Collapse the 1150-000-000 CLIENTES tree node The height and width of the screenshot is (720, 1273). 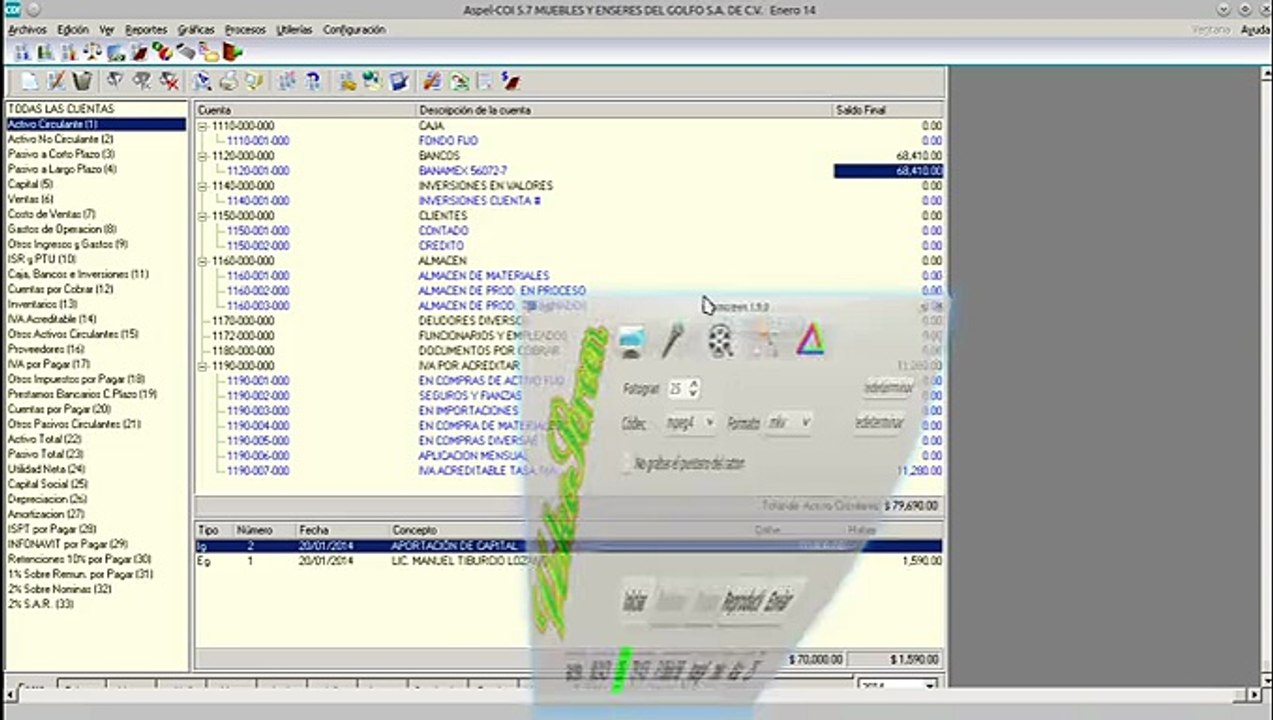pyautogui.click(x=203, y=216)
